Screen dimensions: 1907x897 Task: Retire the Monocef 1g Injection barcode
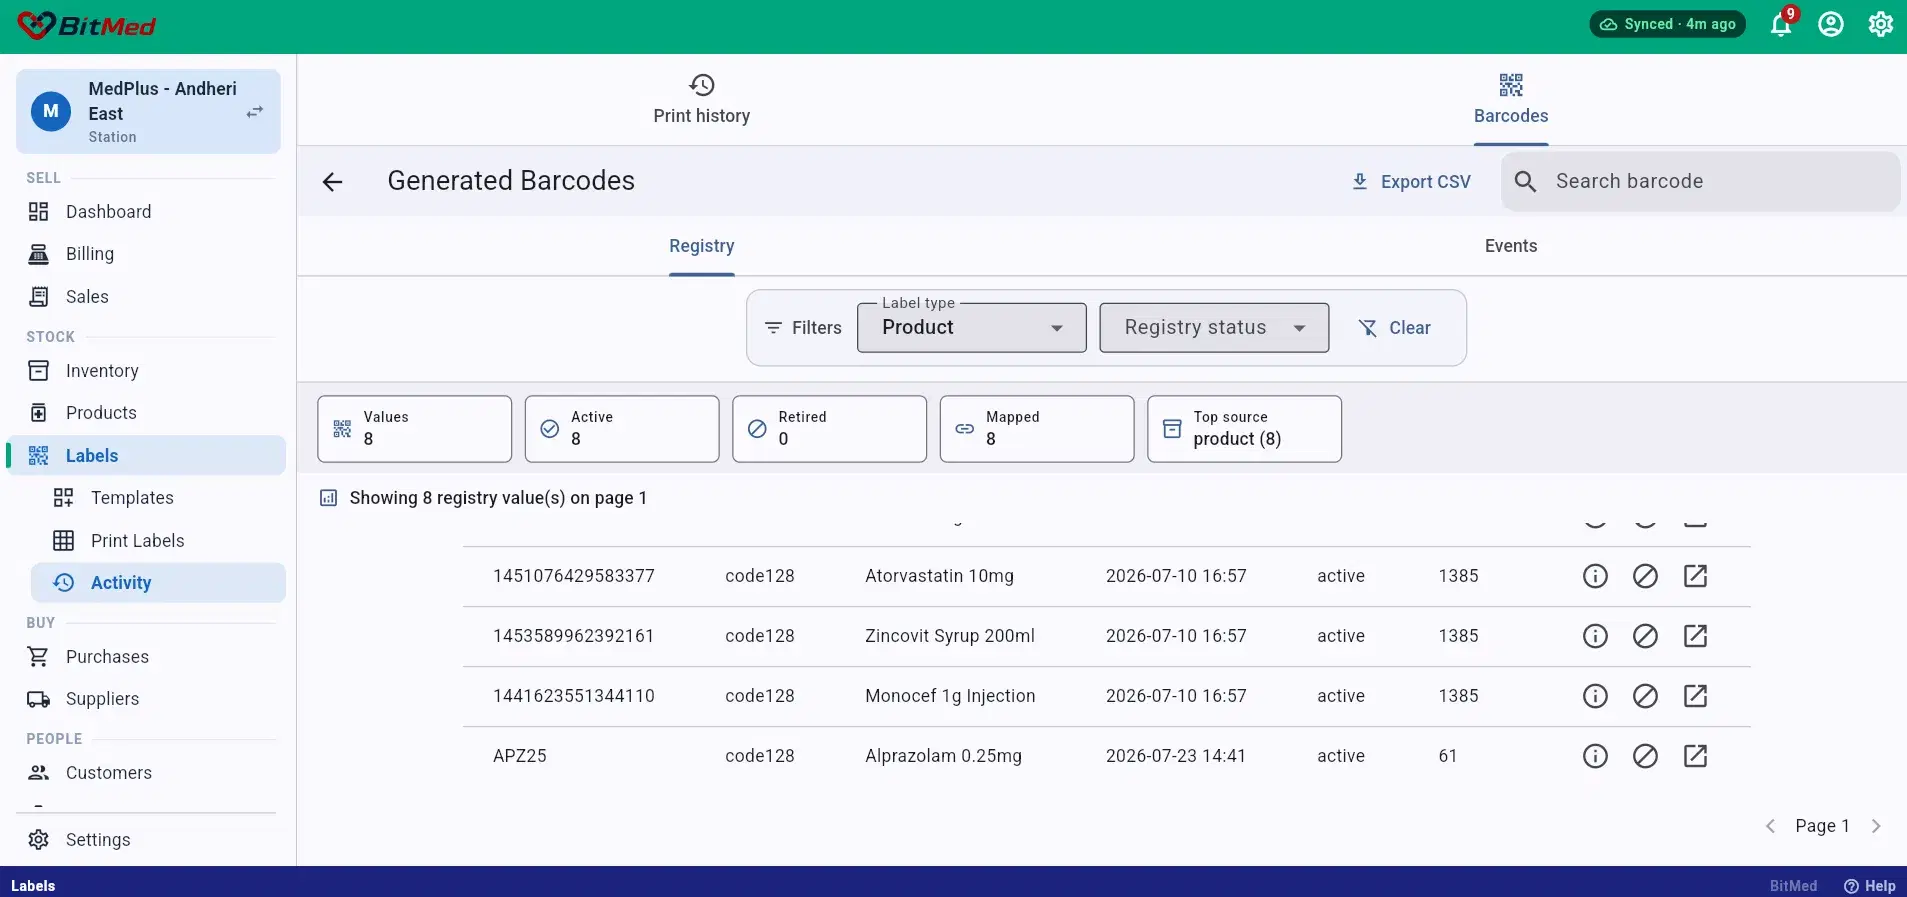(x=1645, y=696)
